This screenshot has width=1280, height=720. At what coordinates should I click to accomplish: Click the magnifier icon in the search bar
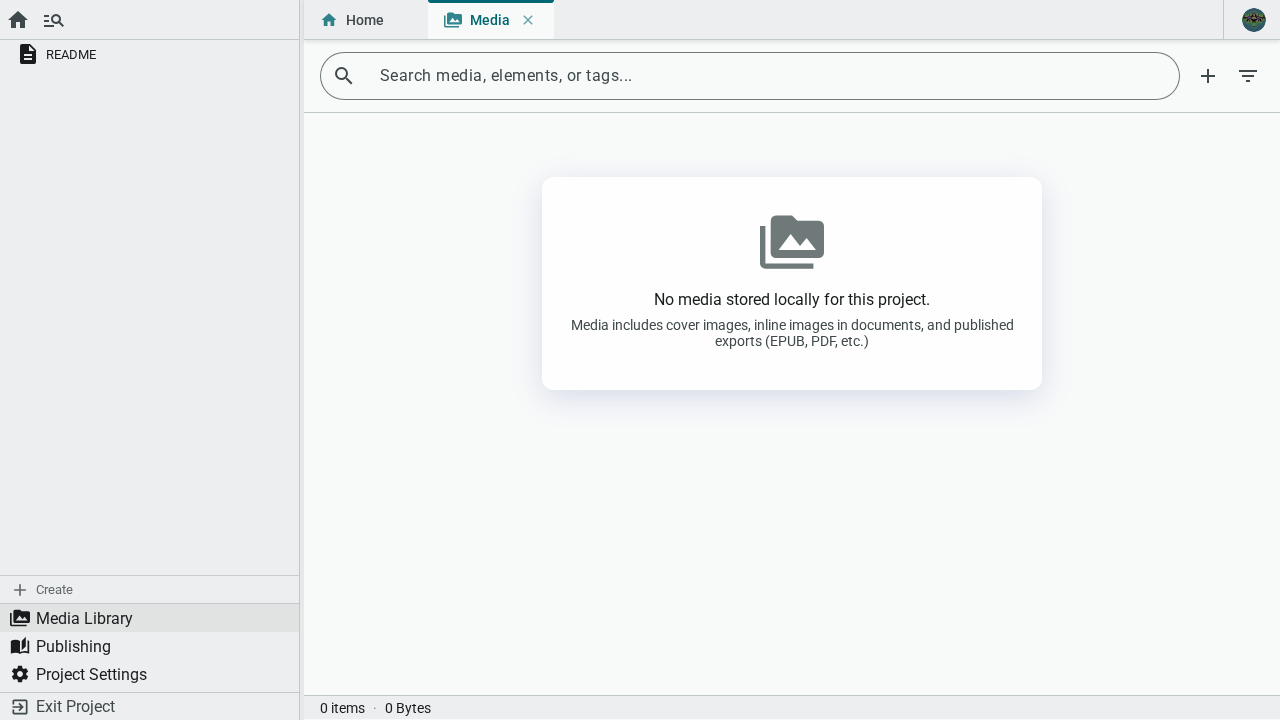(344, 76)
